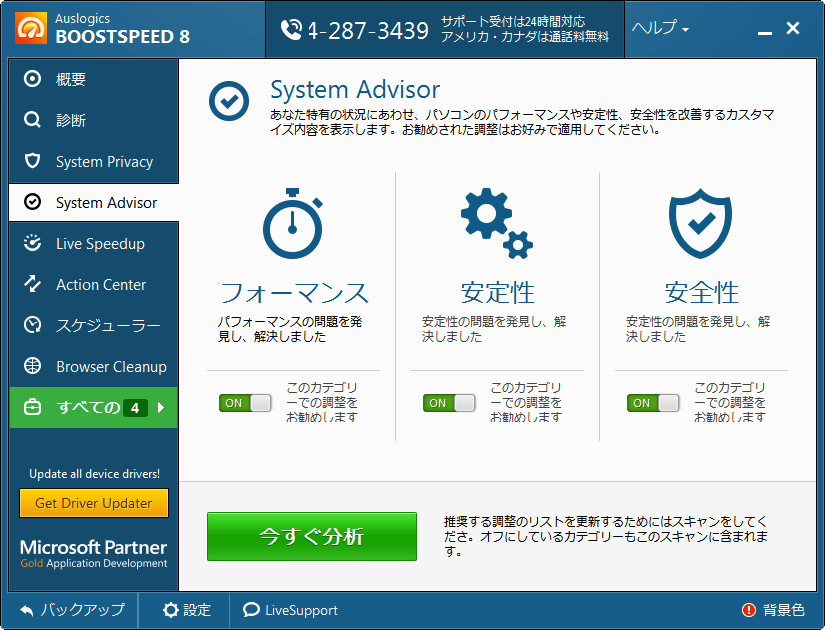The width and height of the screenshot is (825, 630).
Task: Click the System Privacy shield icon
Action: 32,161
